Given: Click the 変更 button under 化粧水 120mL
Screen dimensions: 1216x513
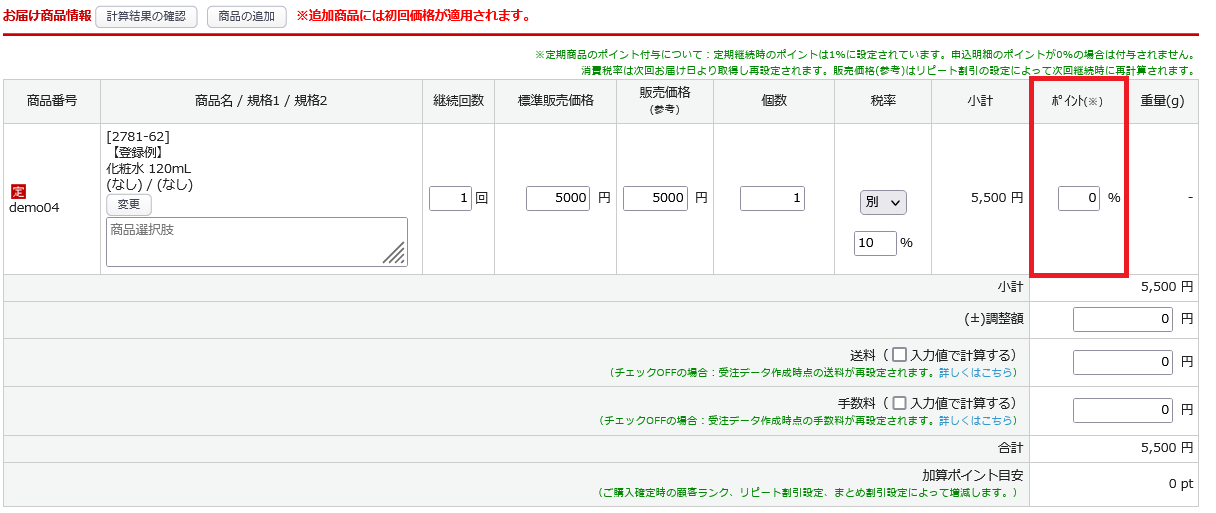Looking at the screenshot, I should (129, 205).
